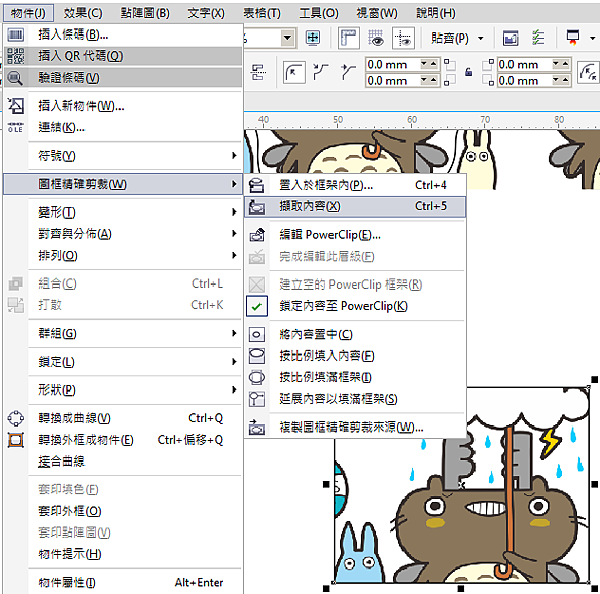The image size is (600, 594).
Task: Toggle Lock Contents to PowerClip checkmark
Action: 257,306
